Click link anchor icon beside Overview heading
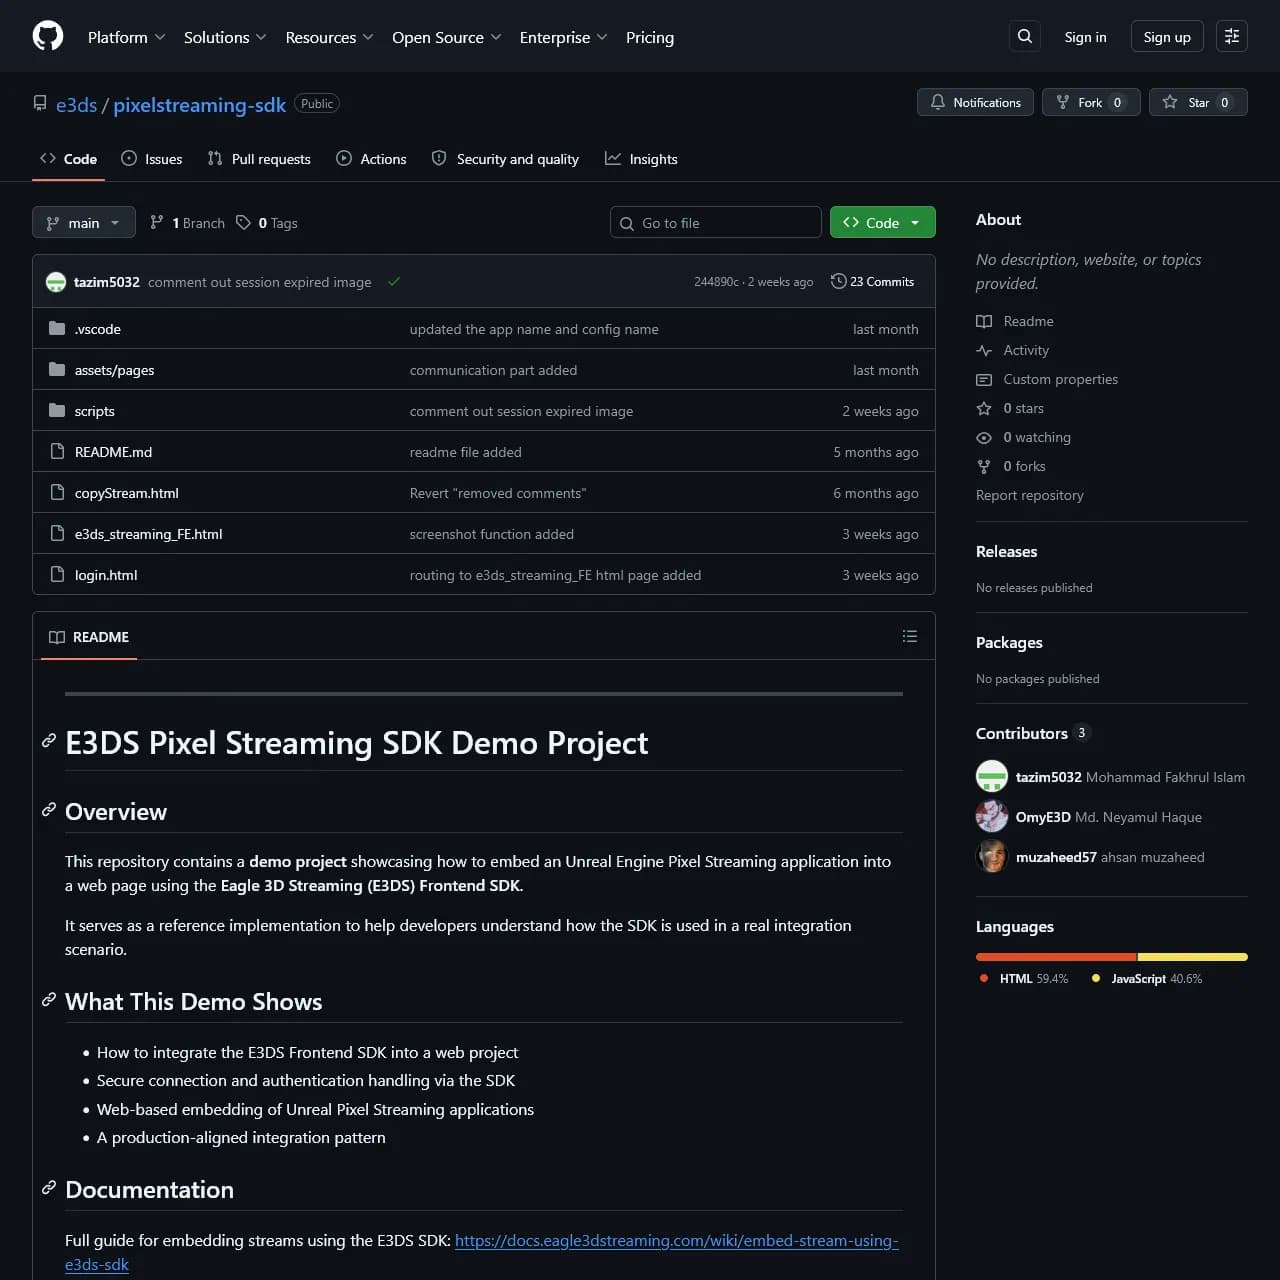1280x1280 pixels. [48, 810]
